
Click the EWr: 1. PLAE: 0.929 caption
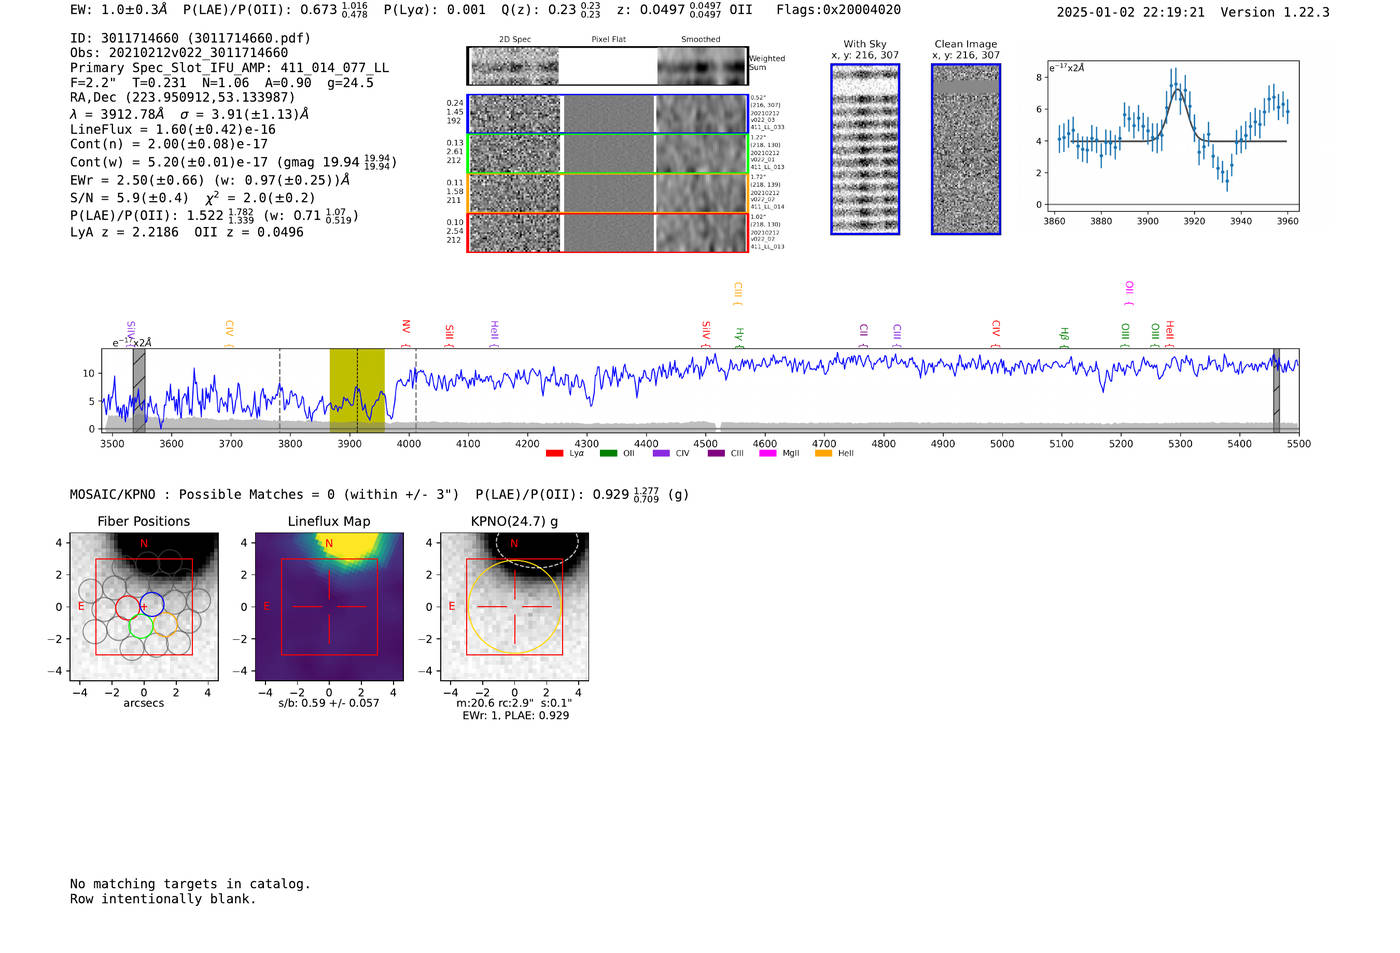pos(515,716)
